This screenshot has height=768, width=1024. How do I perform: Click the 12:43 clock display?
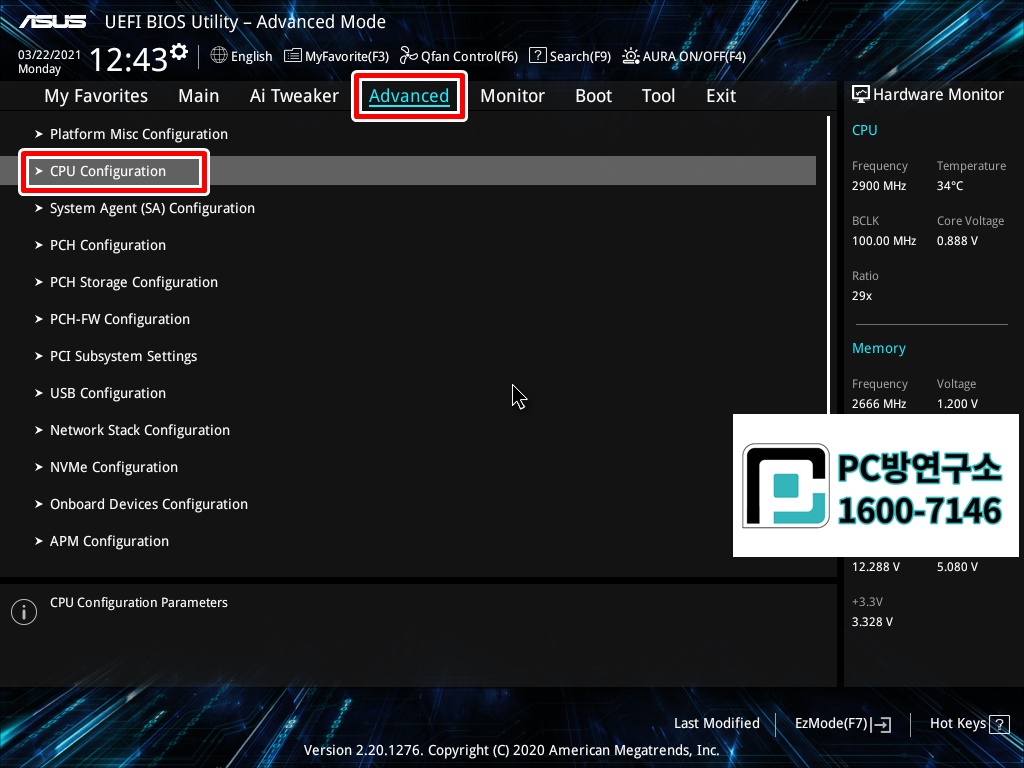point(128,60)
